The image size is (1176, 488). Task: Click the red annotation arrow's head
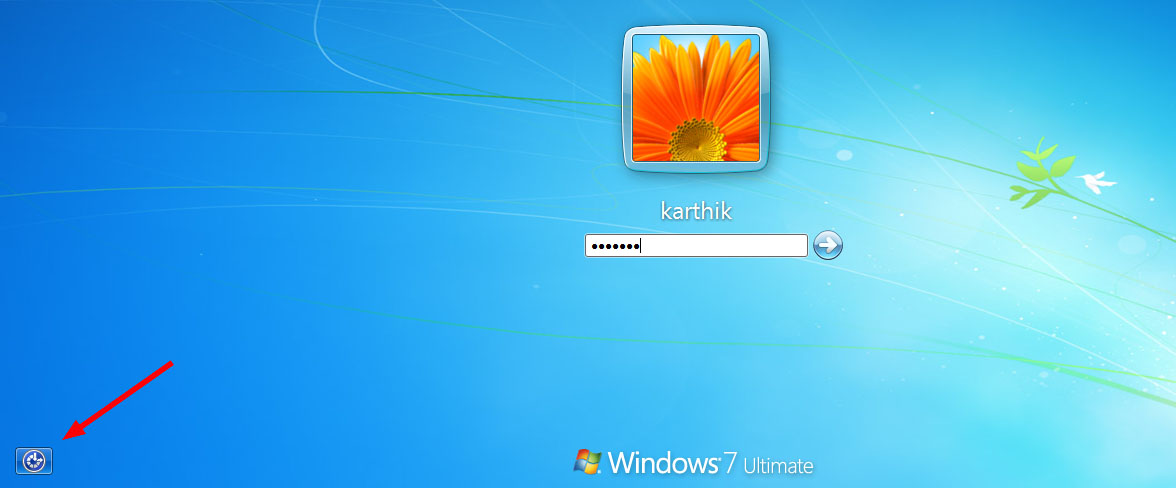coord(69,435)
